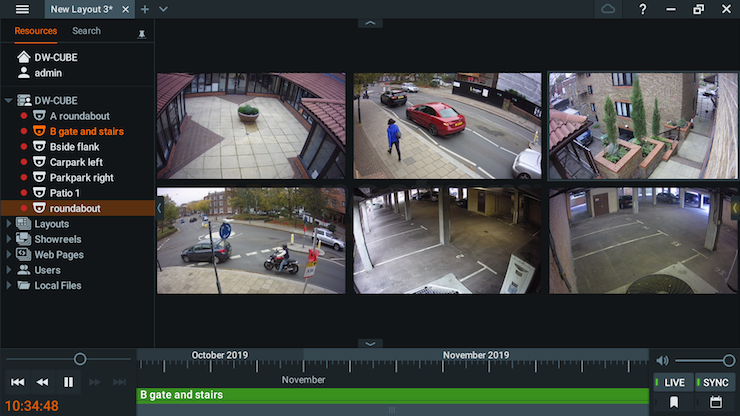Select the Carpark left camera
Screen dimensions: 740x416
[76, 162]
